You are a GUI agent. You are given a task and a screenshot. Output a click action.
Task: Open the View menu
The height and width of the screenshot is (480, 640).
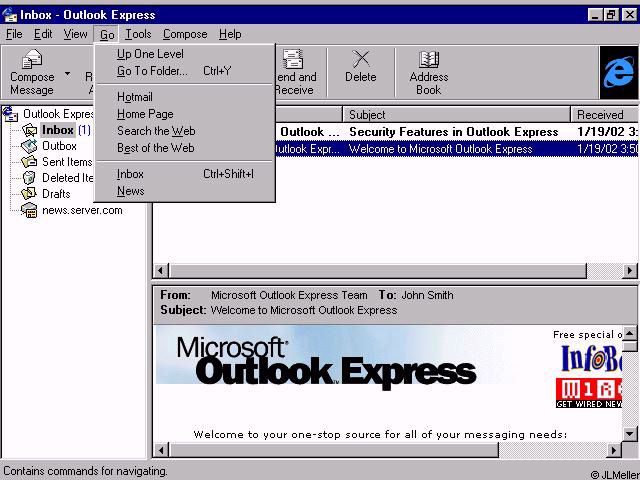pyautogui.click(x=75, y=34)
